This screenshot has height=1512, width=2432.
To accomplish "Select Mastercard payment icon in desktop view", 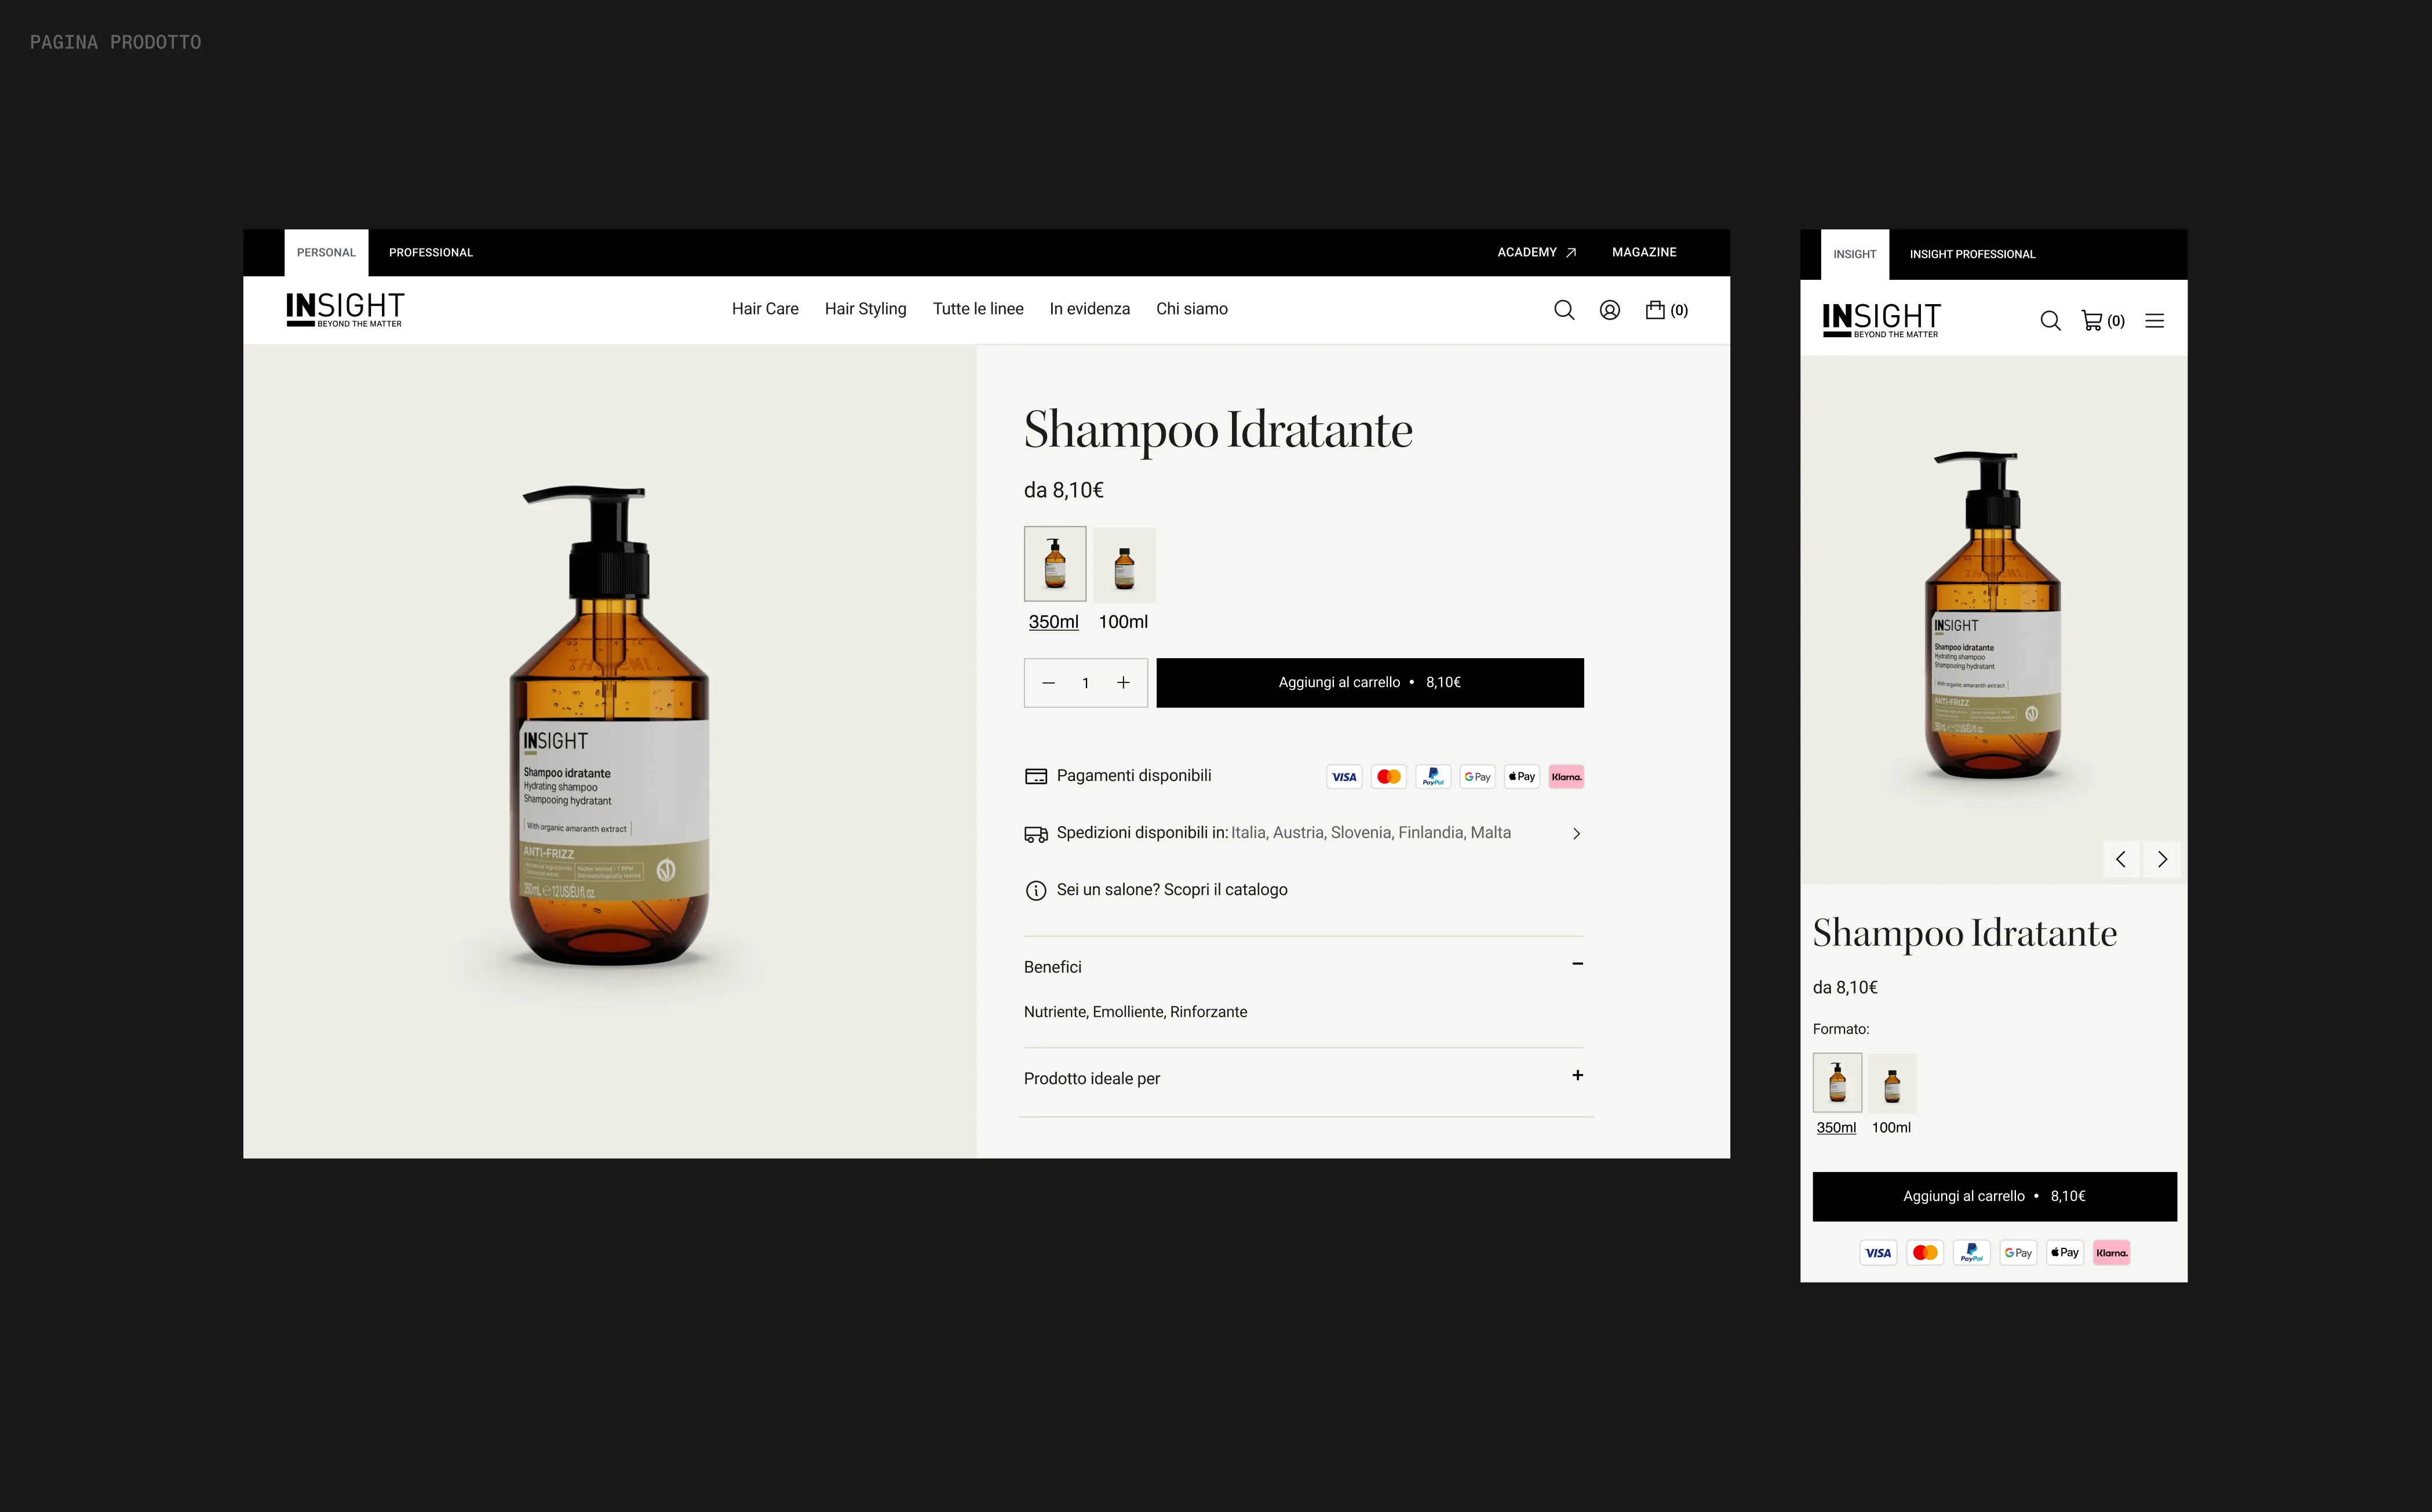I will point(1389,777).
